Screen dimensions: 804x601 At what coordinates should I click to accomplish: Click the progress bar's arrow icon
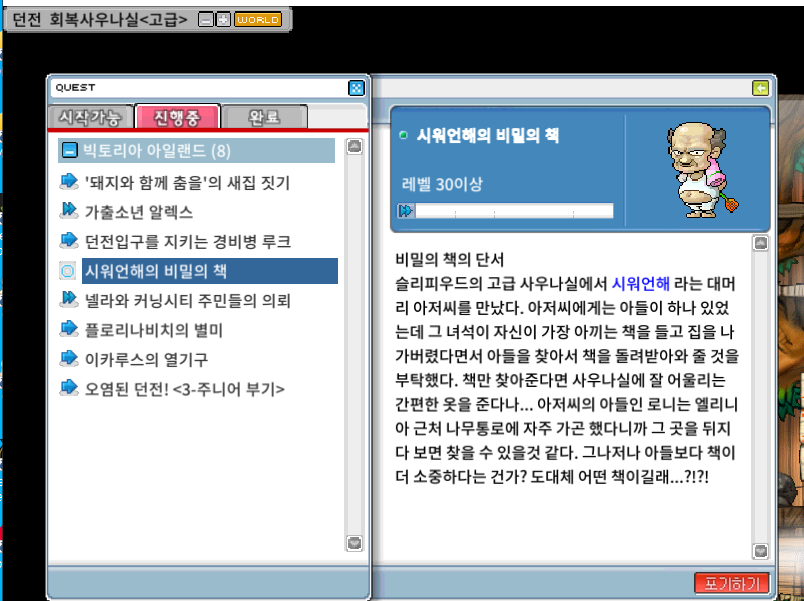406,211
